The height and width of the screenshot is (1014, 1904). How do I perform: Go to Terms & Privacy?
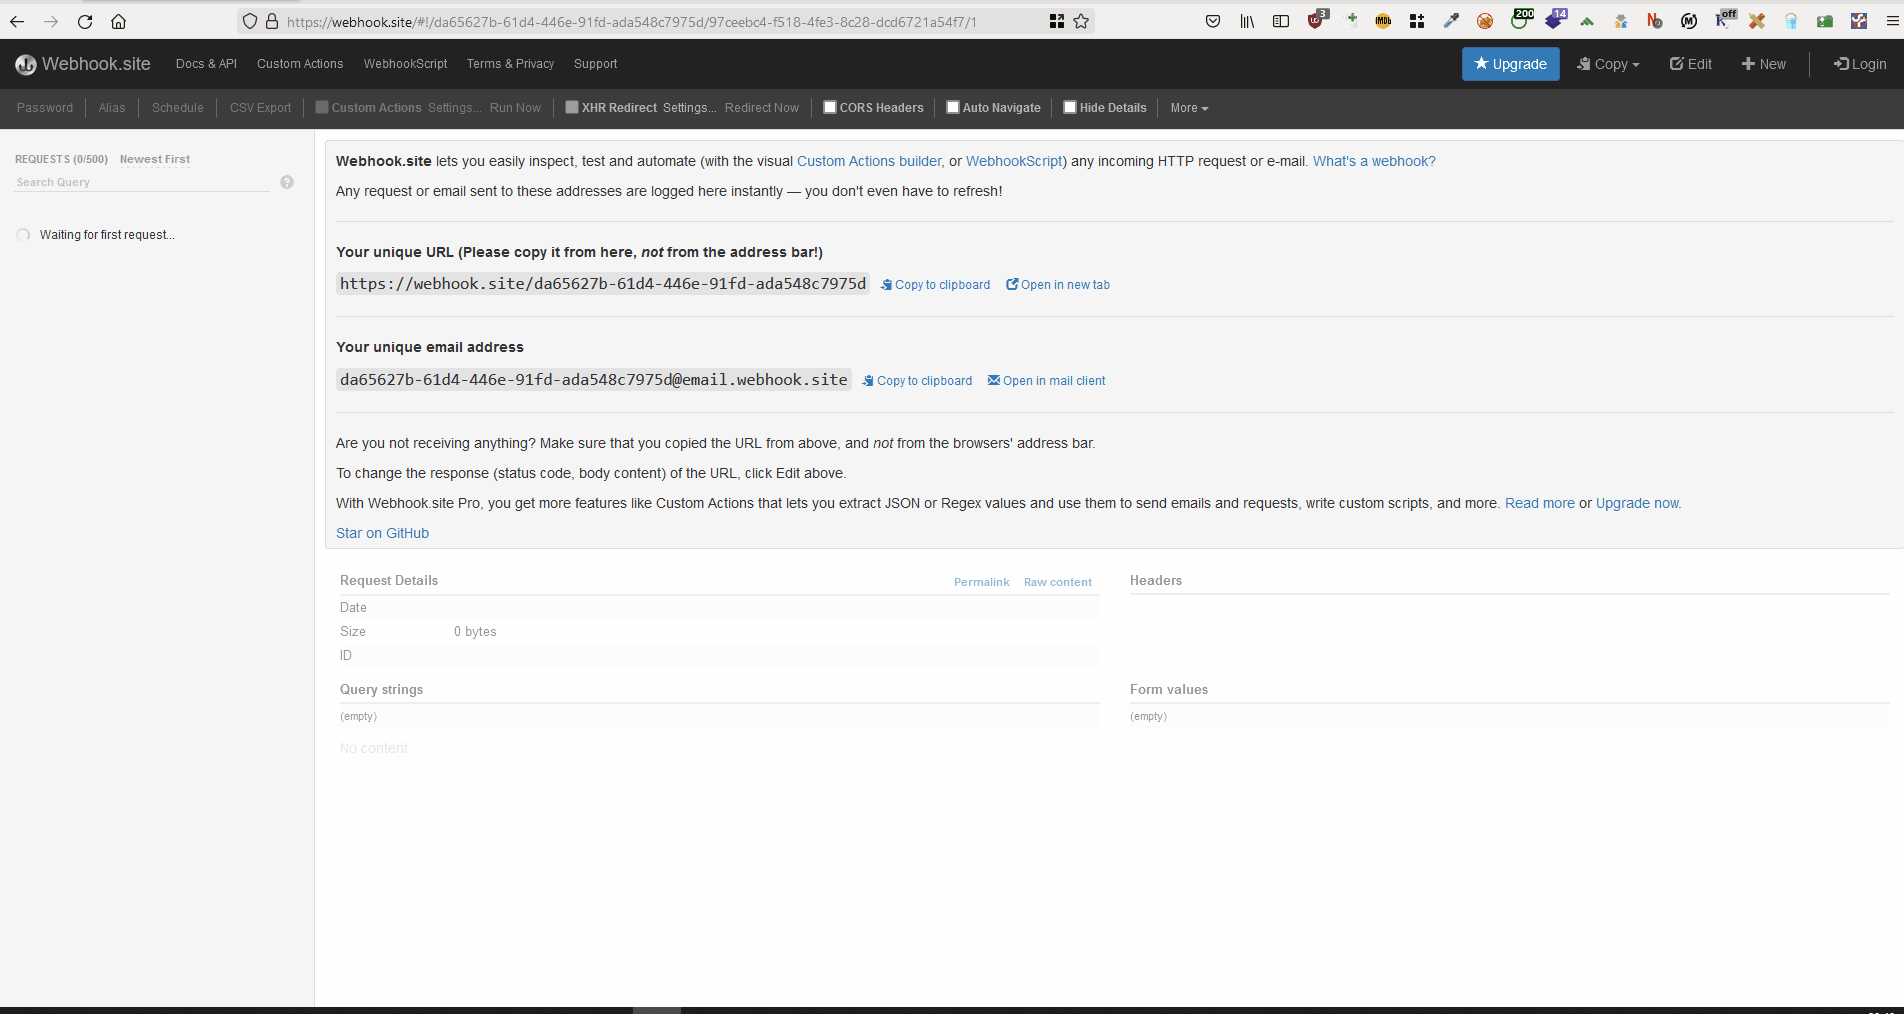510,63
